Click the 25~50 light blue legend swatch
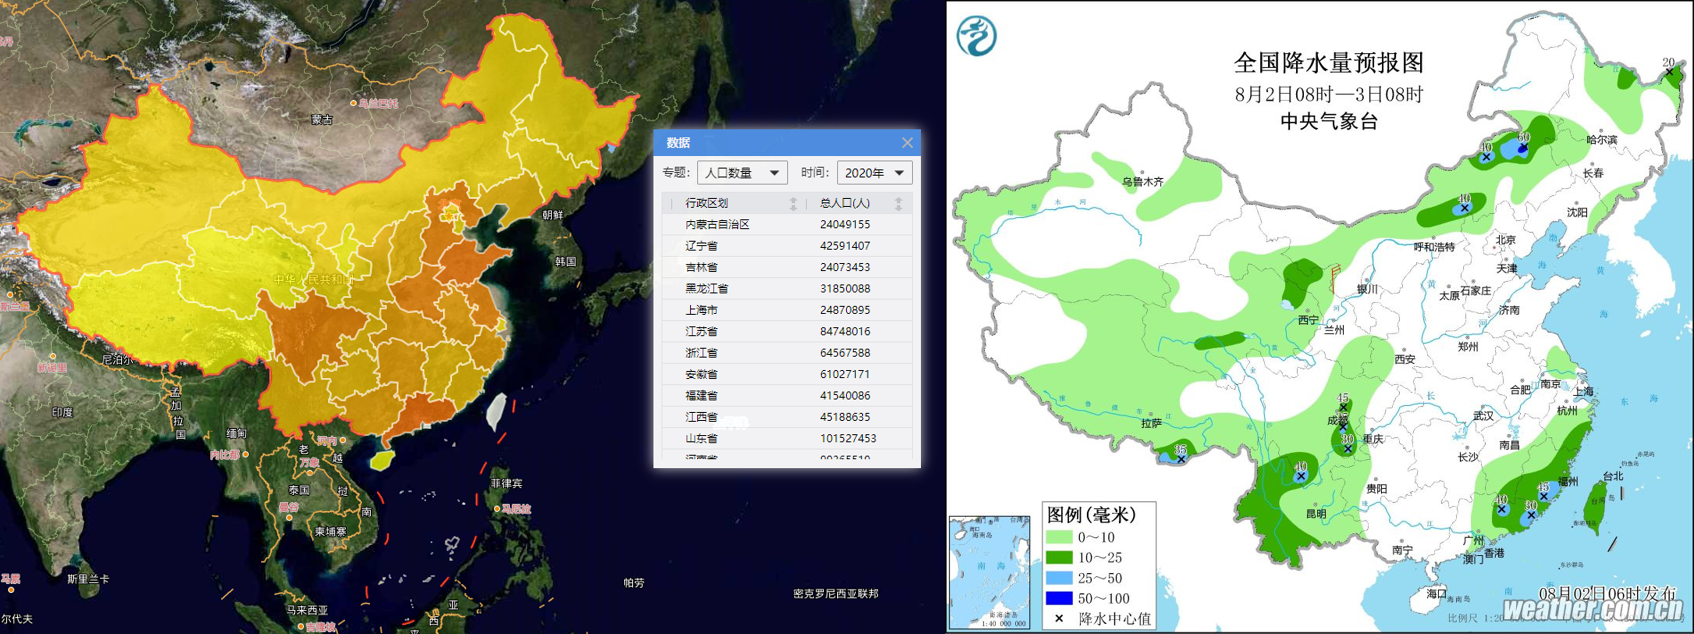Viewport: 1694px width, 634px height. point(1059,578)
